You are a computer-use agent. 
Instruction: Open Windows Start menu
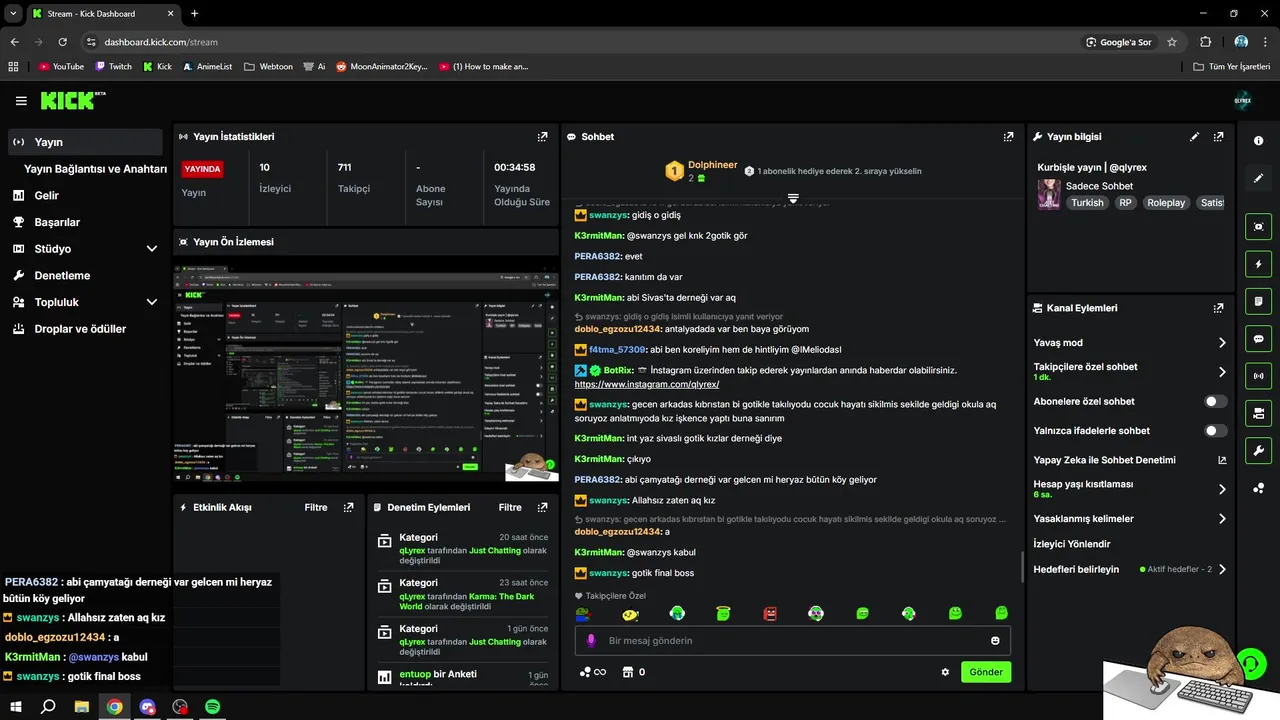[x=16, y=706]
